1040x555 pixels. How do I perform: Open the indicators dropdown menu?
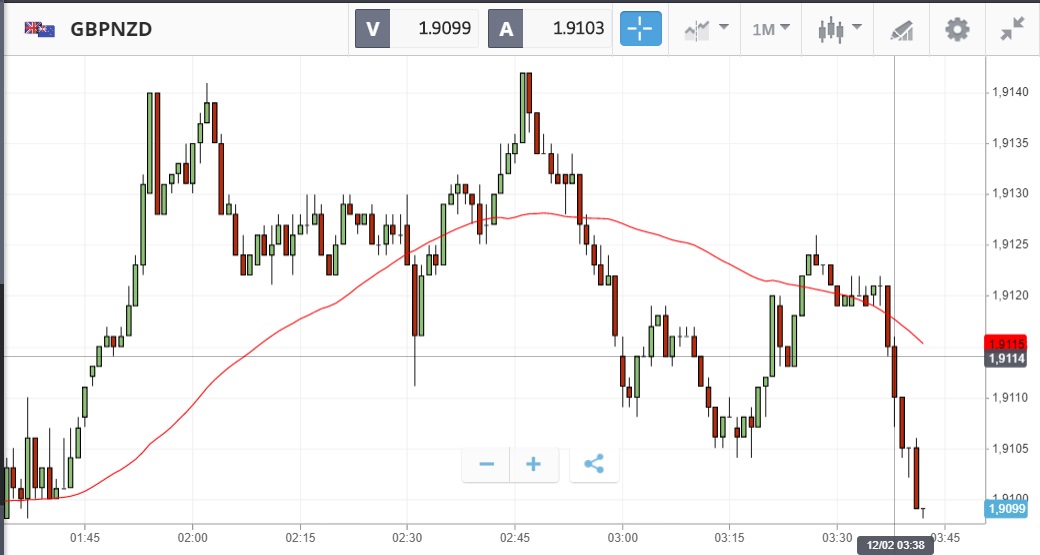pos(706,29)
